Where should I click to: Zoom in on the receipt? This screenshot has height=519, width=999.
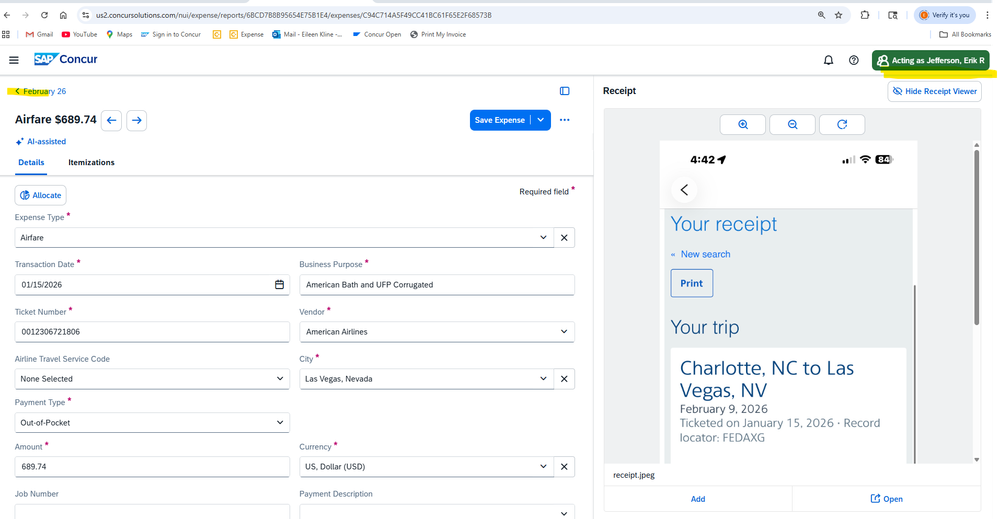click(743, 125)
